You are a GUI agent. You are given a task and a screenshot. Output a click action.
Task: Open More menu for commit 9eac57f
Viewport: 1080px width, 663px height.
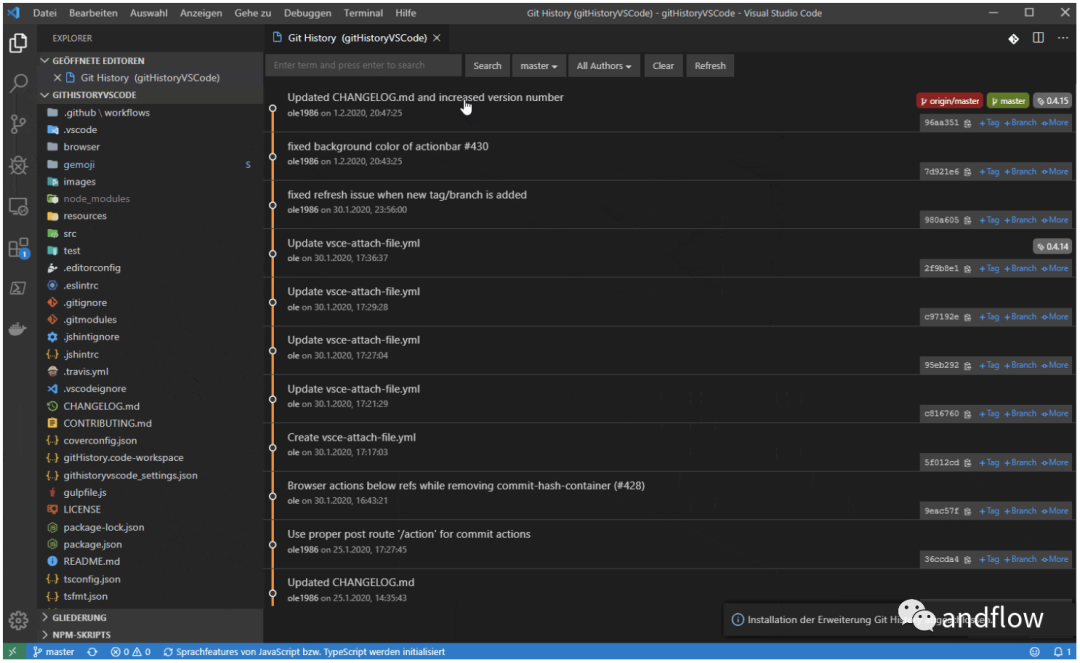click(1055, 511)
